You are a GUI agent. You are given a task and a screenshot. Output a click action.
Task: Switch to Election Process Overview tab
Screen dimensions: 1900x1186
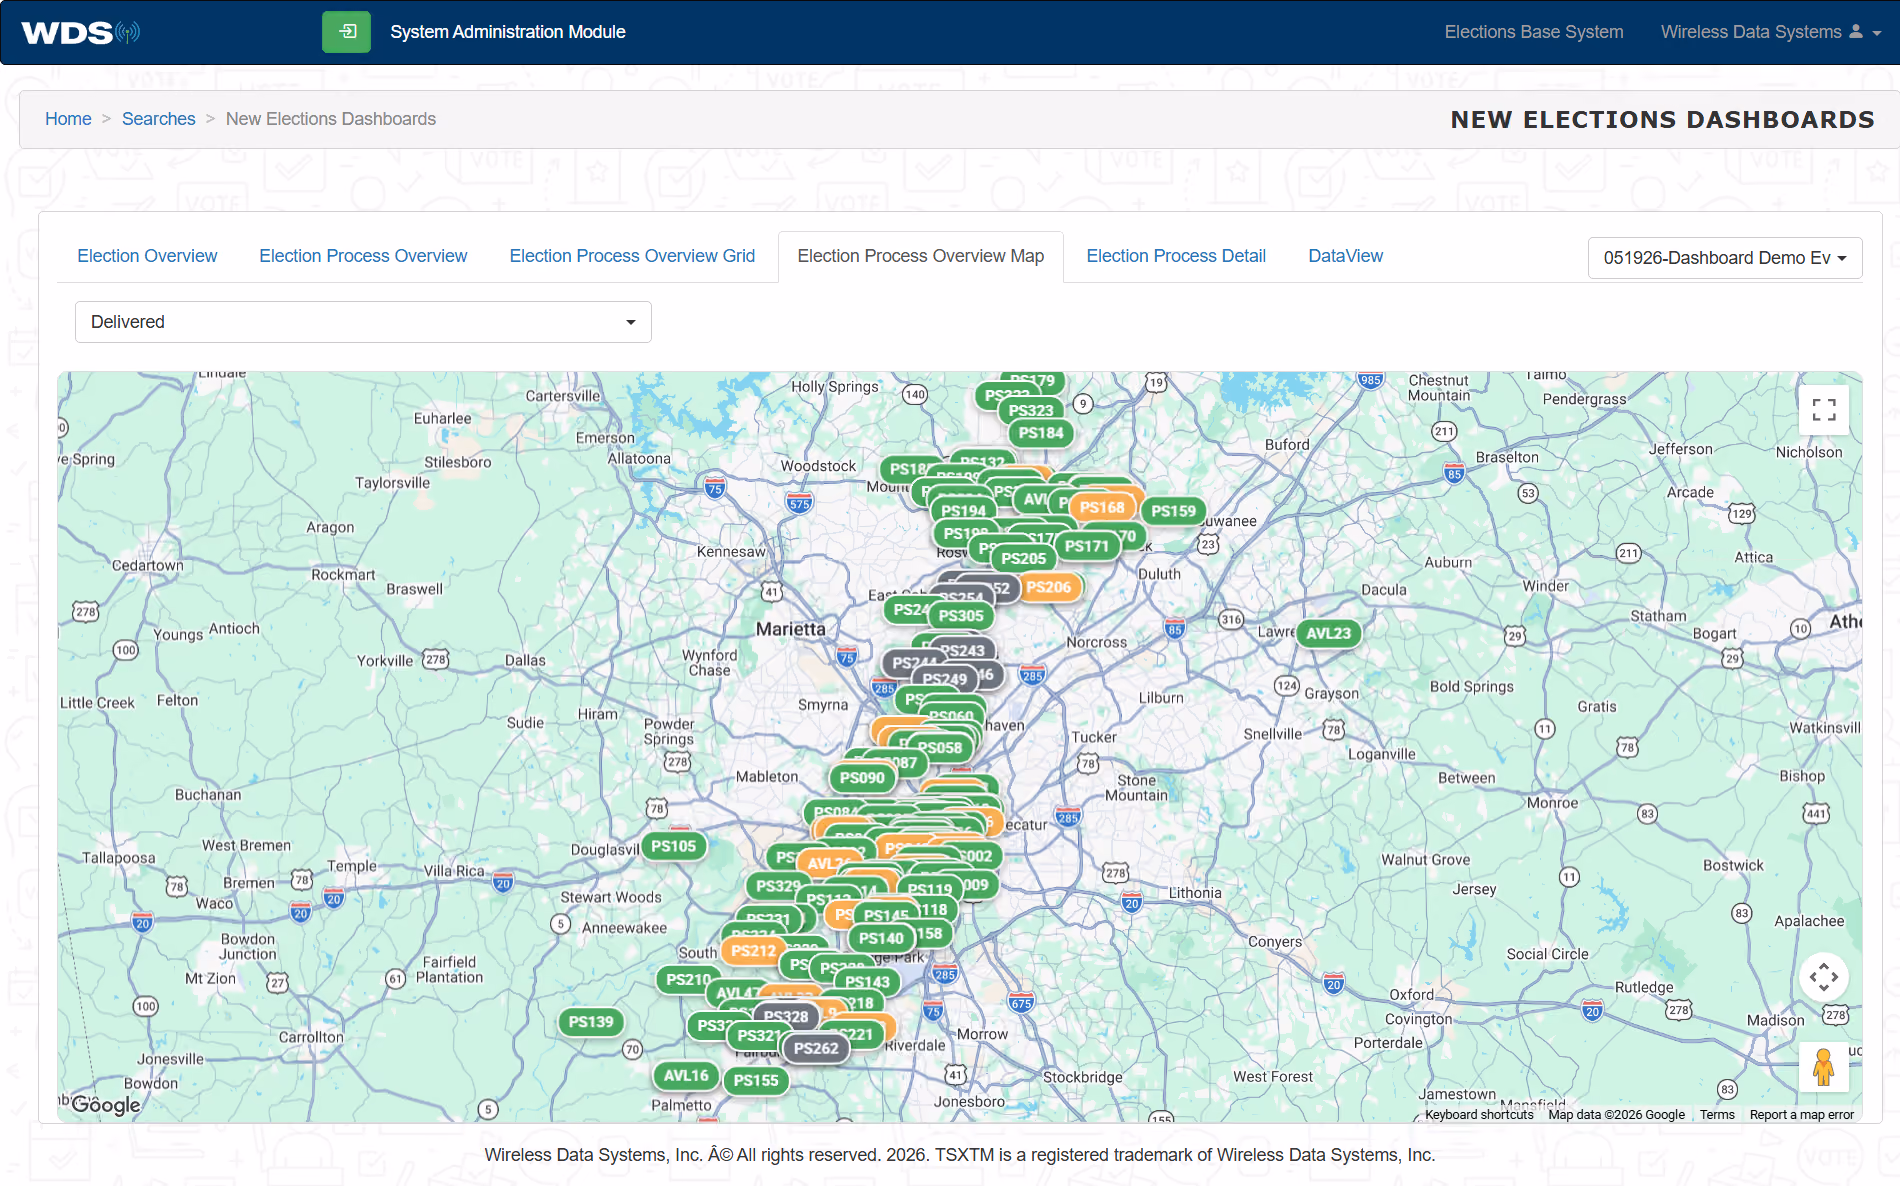click(x=363, y=256)
